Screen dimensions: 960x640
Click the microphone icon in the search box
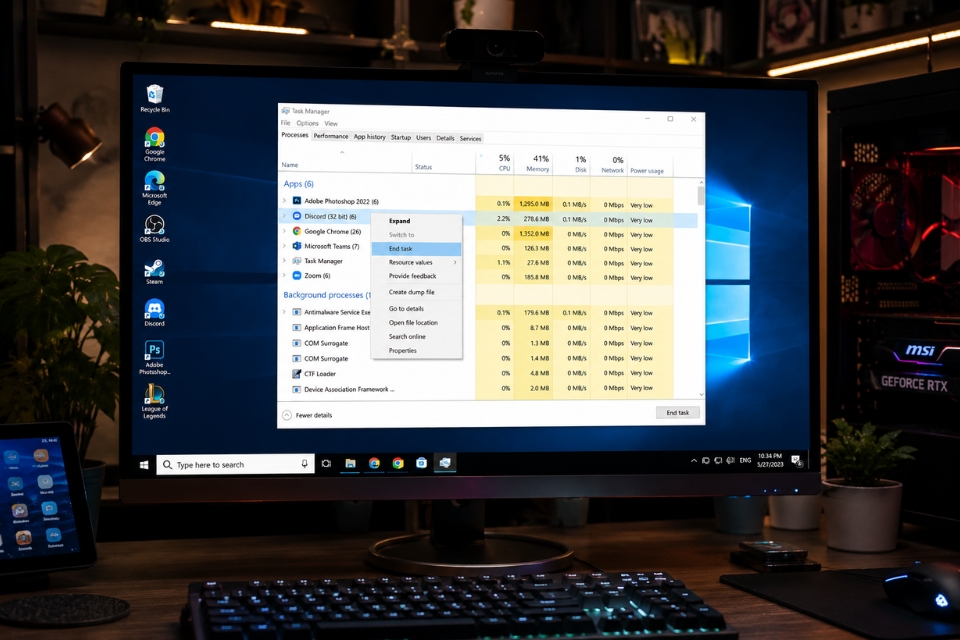304,464
